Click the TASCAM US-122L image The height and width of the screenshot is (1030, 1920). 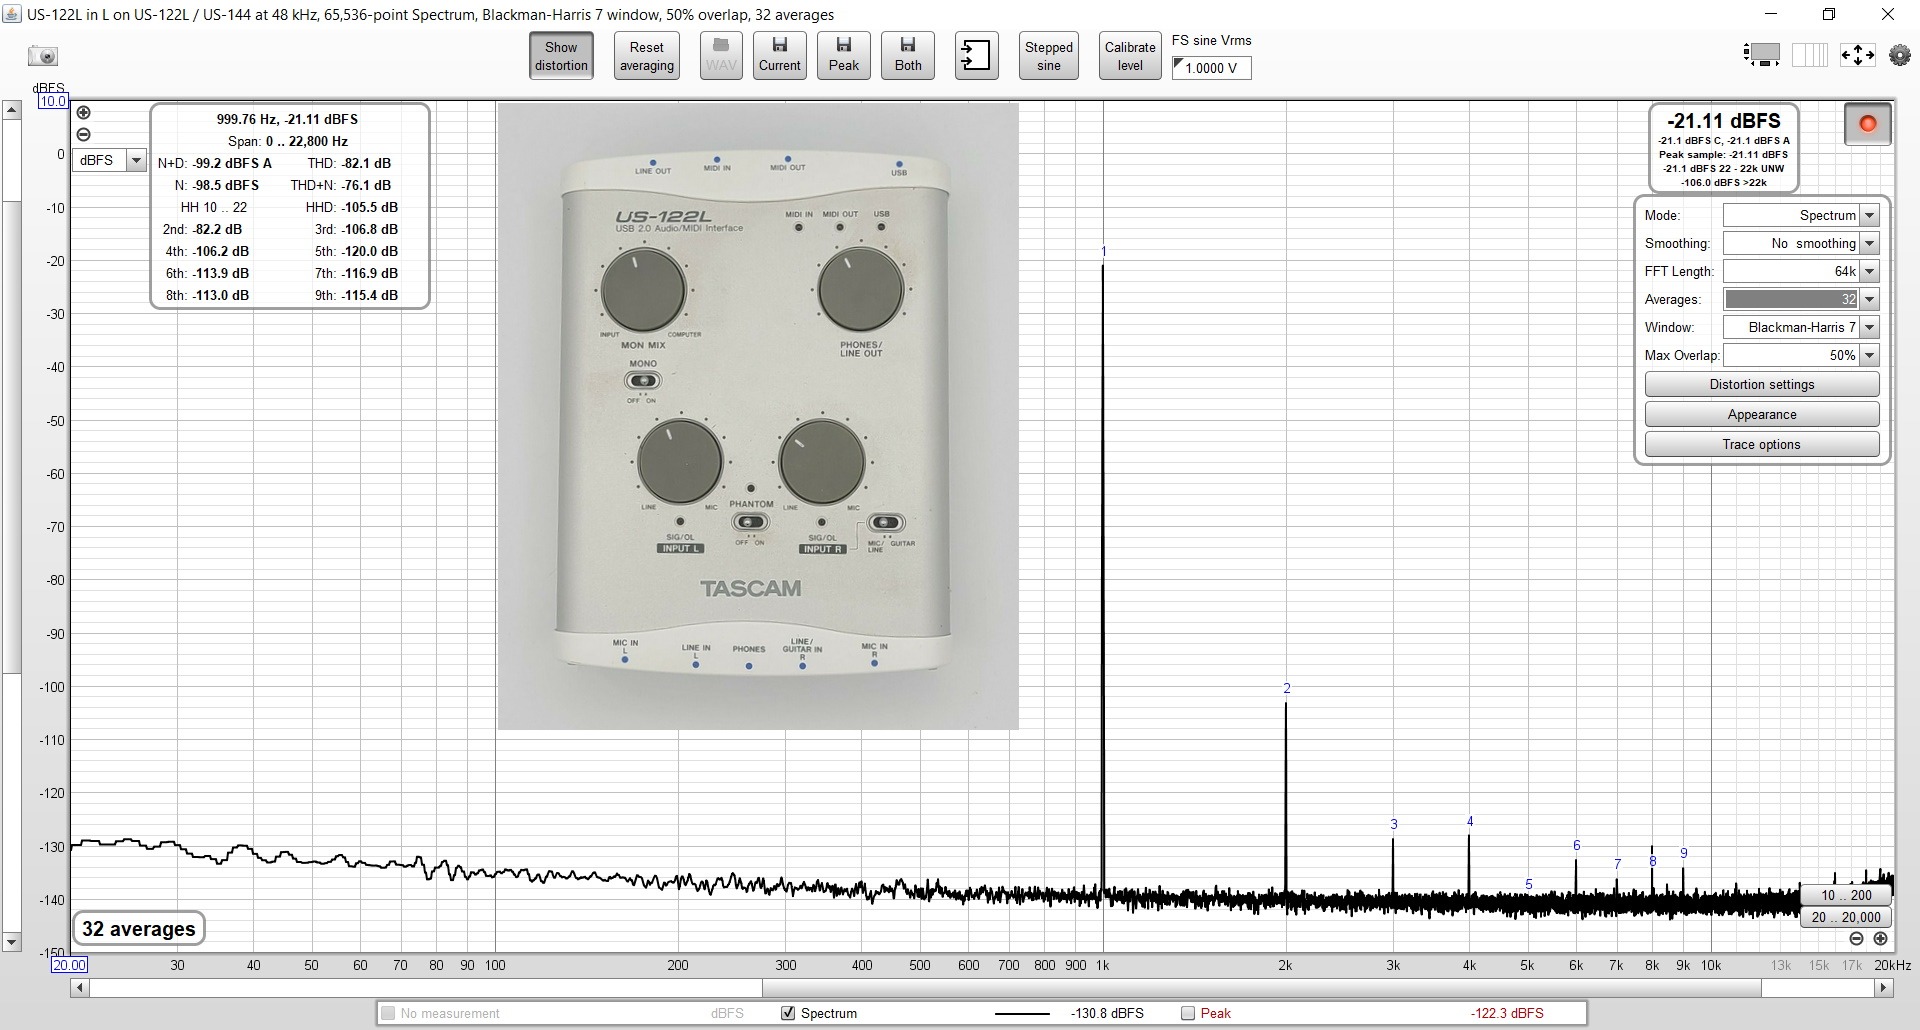758,416
